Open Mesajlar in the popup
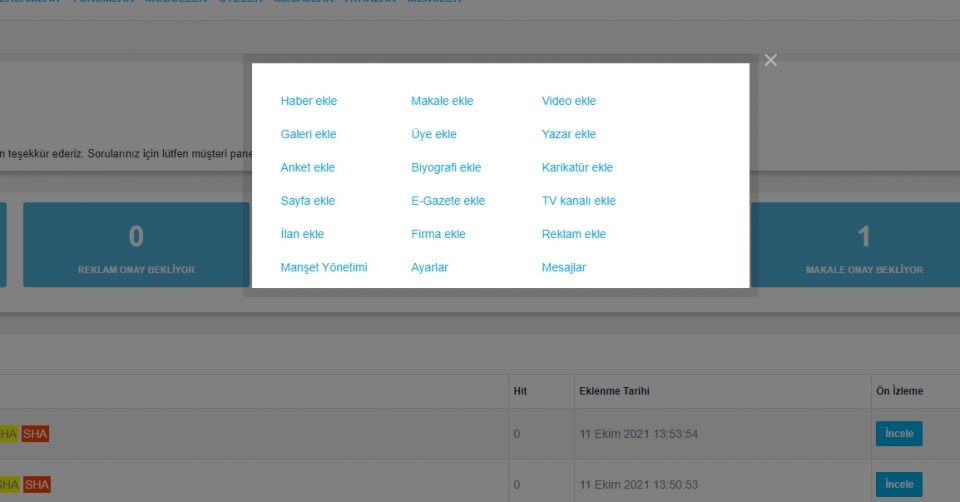This screenshot has height=502, width=960. [x=563, y=268]
